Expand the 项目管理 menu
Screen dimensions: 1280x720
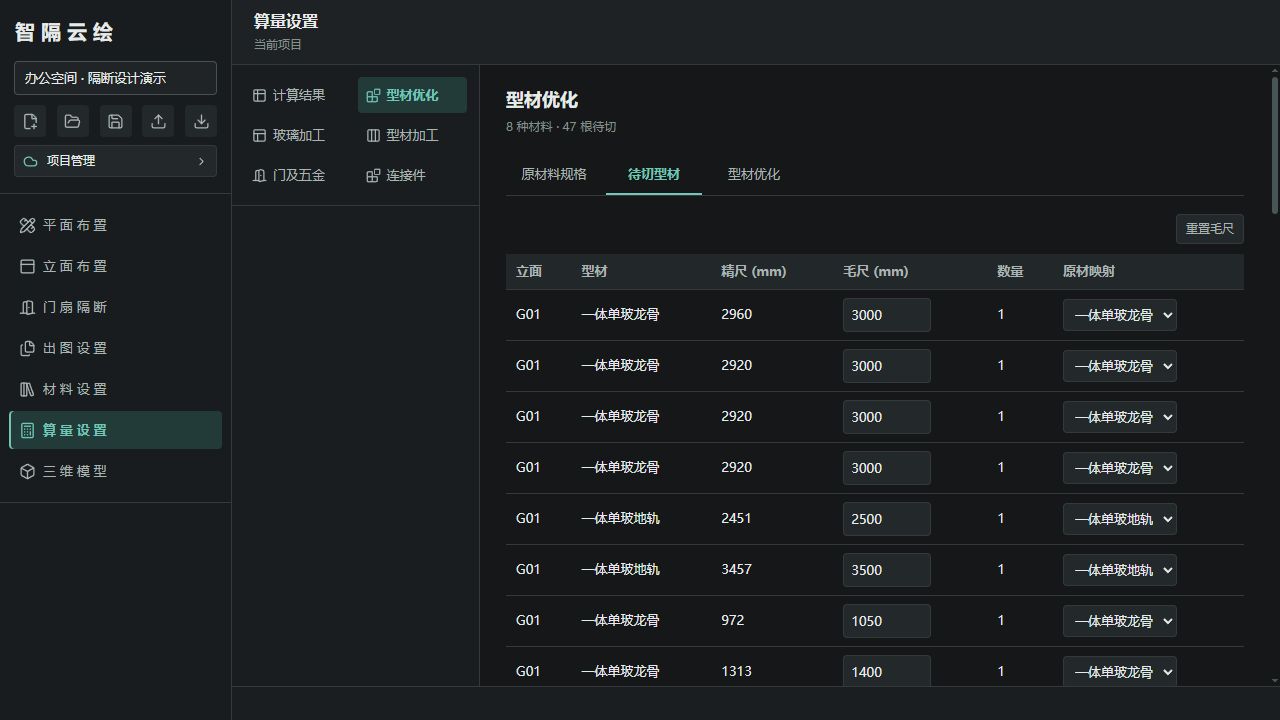click(x=115, y=161)
